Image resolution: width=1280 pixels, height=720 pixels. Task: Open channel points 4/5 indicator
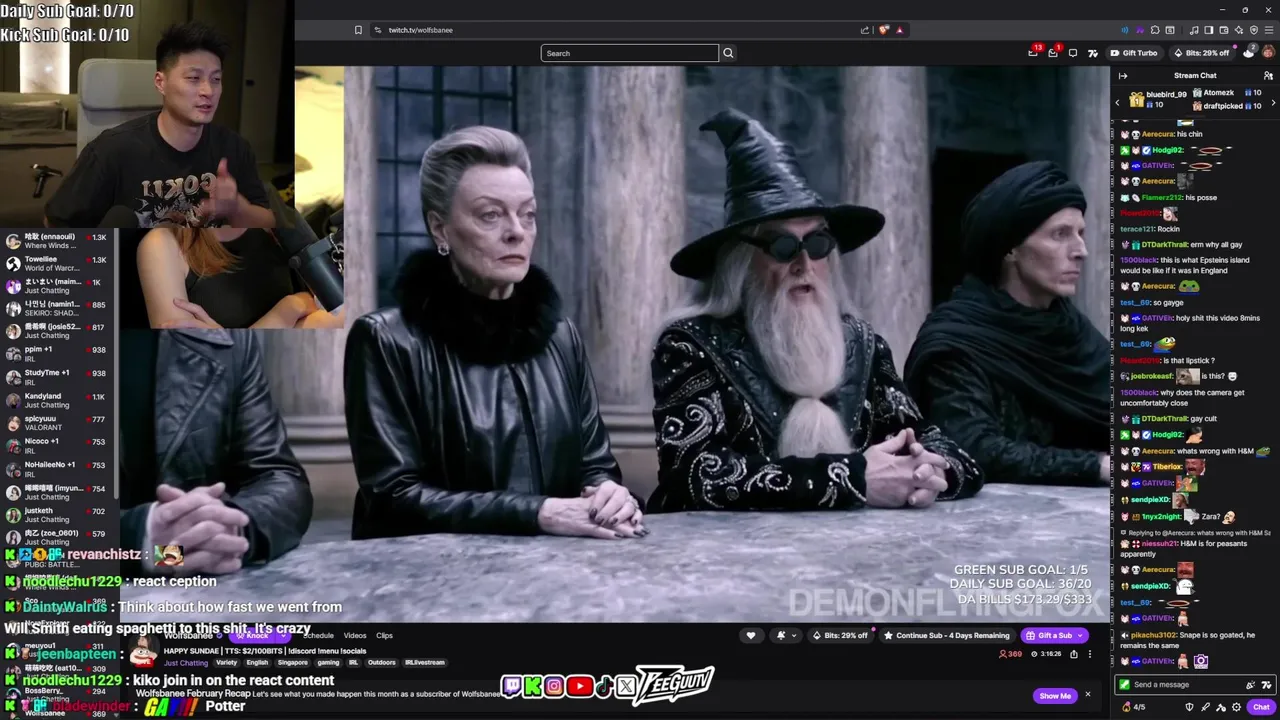[1134, 707]
